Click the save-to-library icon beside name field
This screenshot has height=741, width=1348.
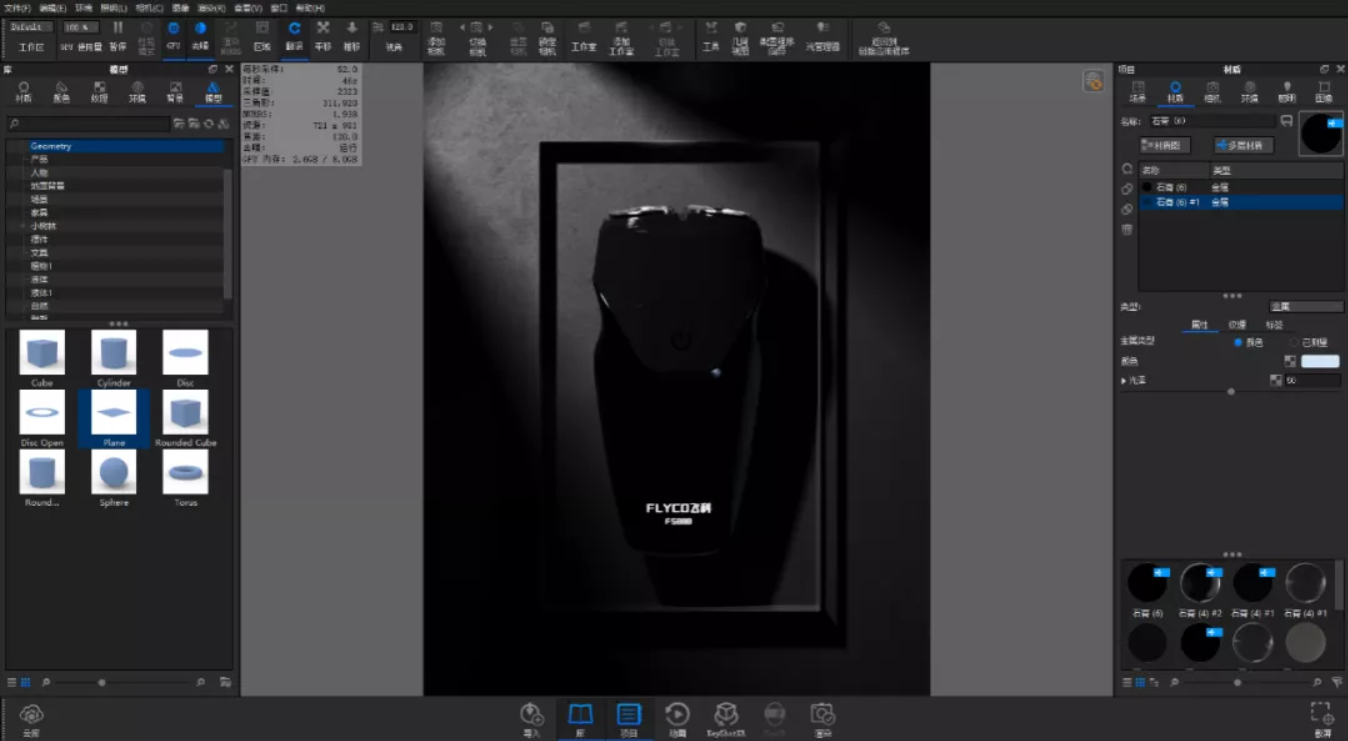1286,121
